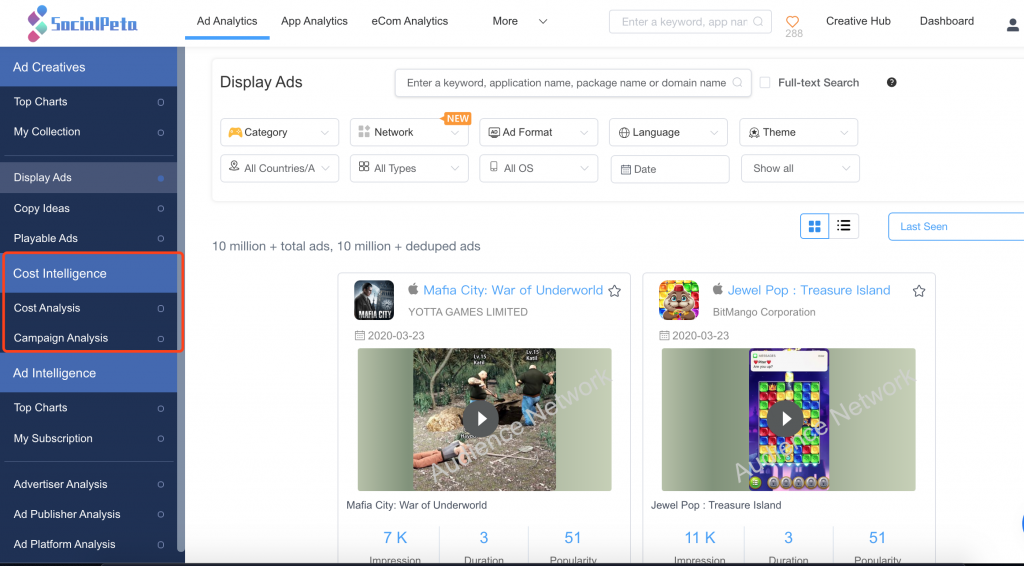Image resolution: width=1024 pixels, height=566 pixels.
Task: Open the Dashboard link
Action: coord(946,21)
